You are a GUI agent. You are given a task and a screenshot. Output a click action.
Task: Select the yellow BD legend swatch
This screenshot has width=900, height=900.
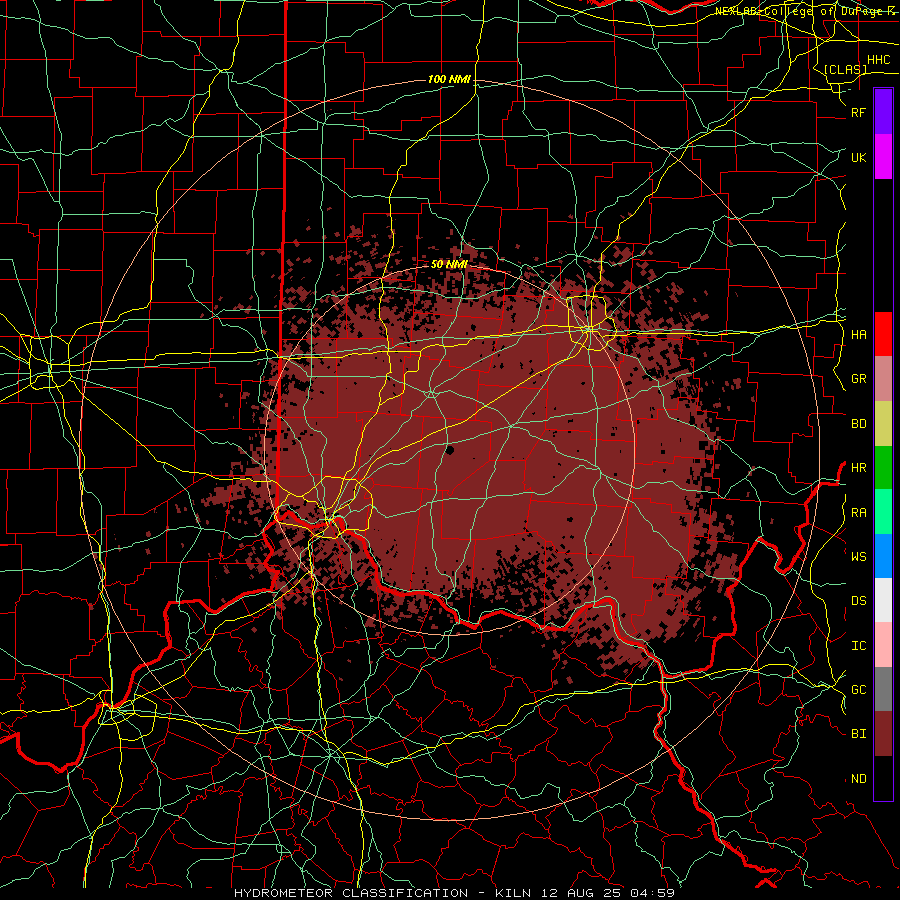(883, 424)
